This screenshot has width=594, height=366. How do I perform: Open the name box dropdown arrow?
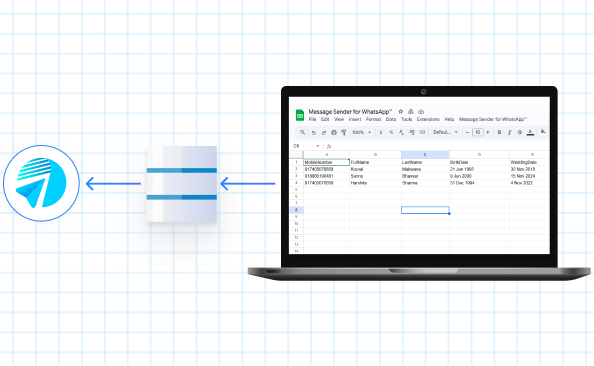[x=317, y=146]
